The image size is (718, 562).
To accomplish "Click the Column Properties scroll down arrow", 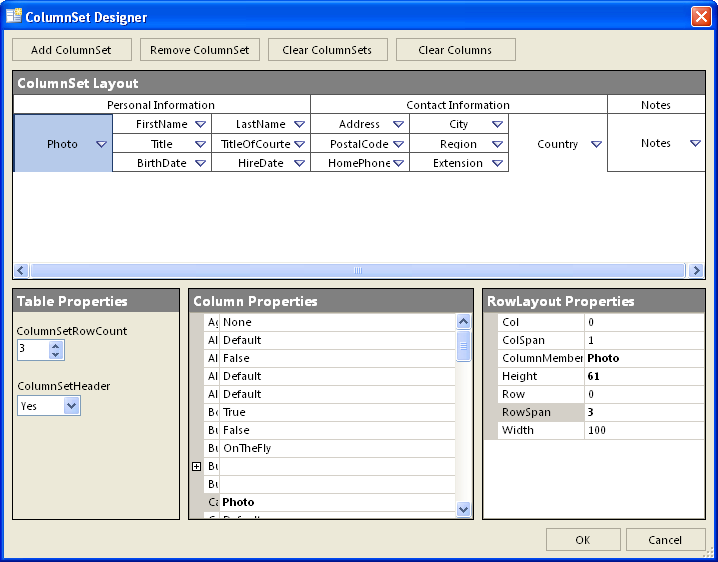I will point(463,509).
